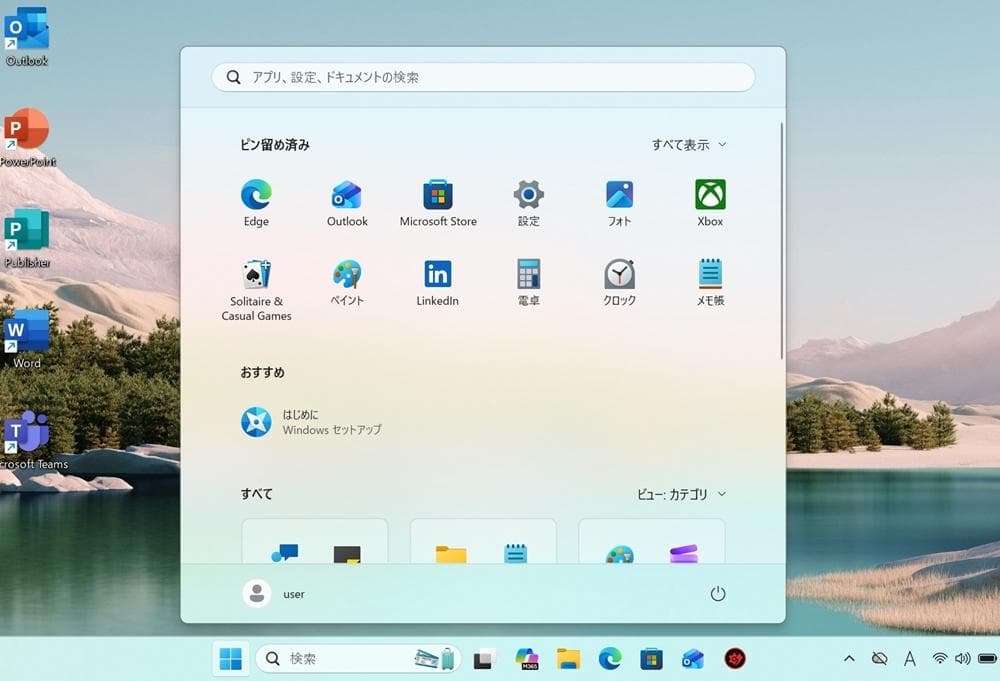1000x681 pixels.
Task: Launch ペイント (Paint)
Action: tap(347, 274)
